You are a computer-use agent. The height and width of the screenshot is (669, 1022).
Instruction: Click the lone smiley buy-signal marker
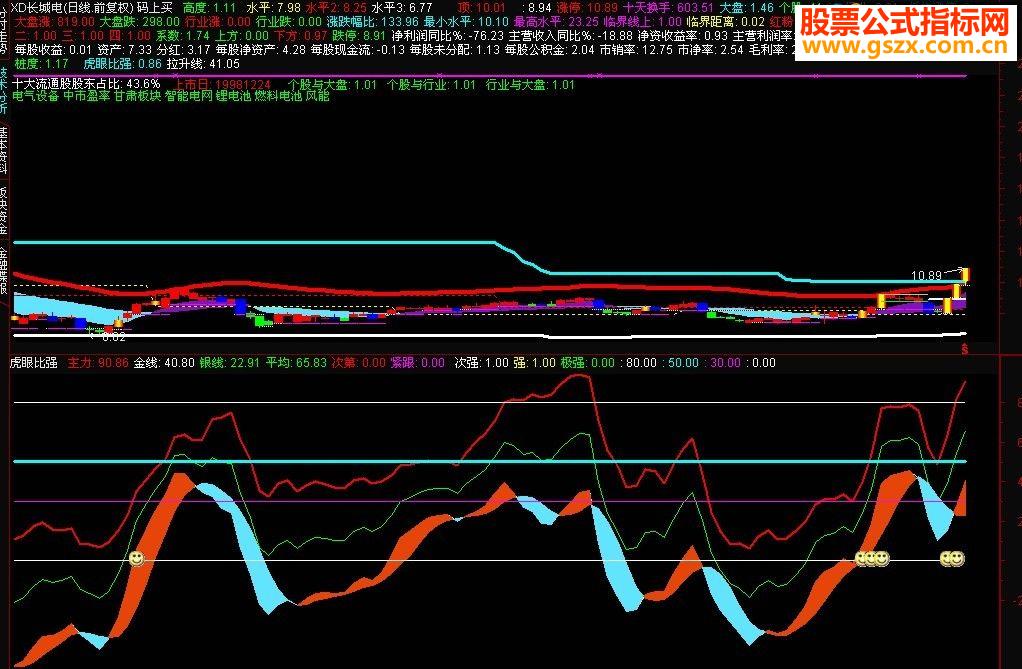136,559
